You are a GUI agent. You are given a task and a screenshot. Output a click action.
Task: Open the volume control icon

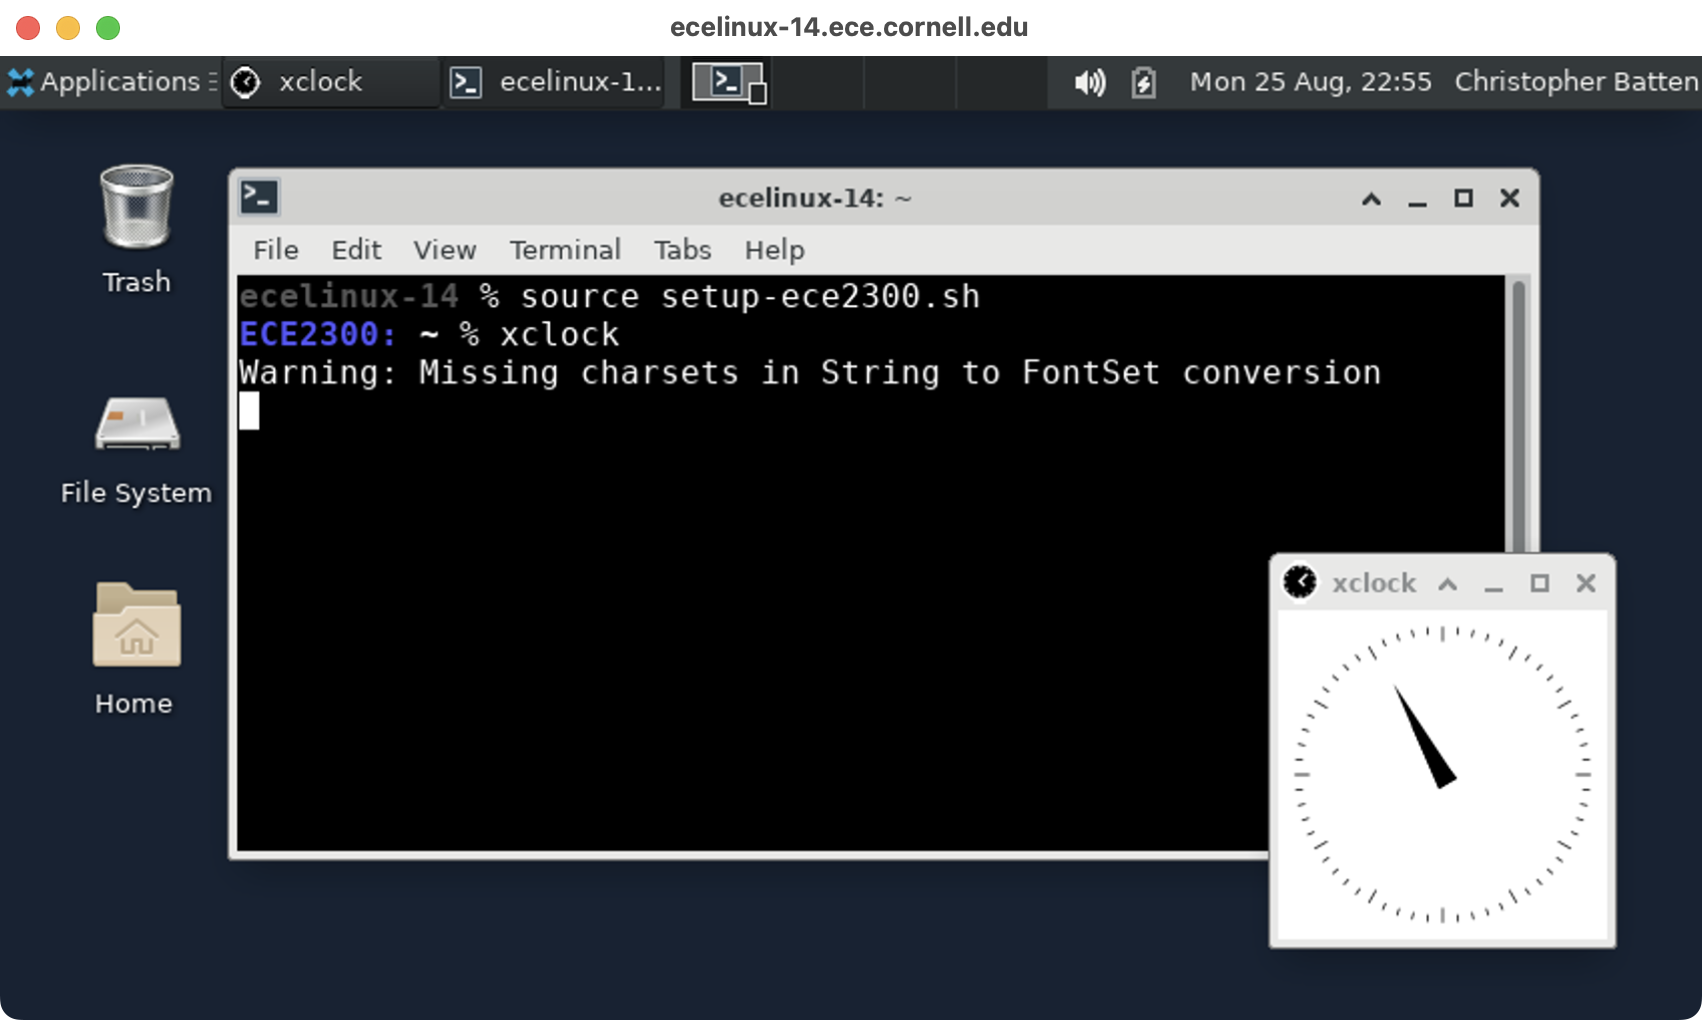(1090, 82)
